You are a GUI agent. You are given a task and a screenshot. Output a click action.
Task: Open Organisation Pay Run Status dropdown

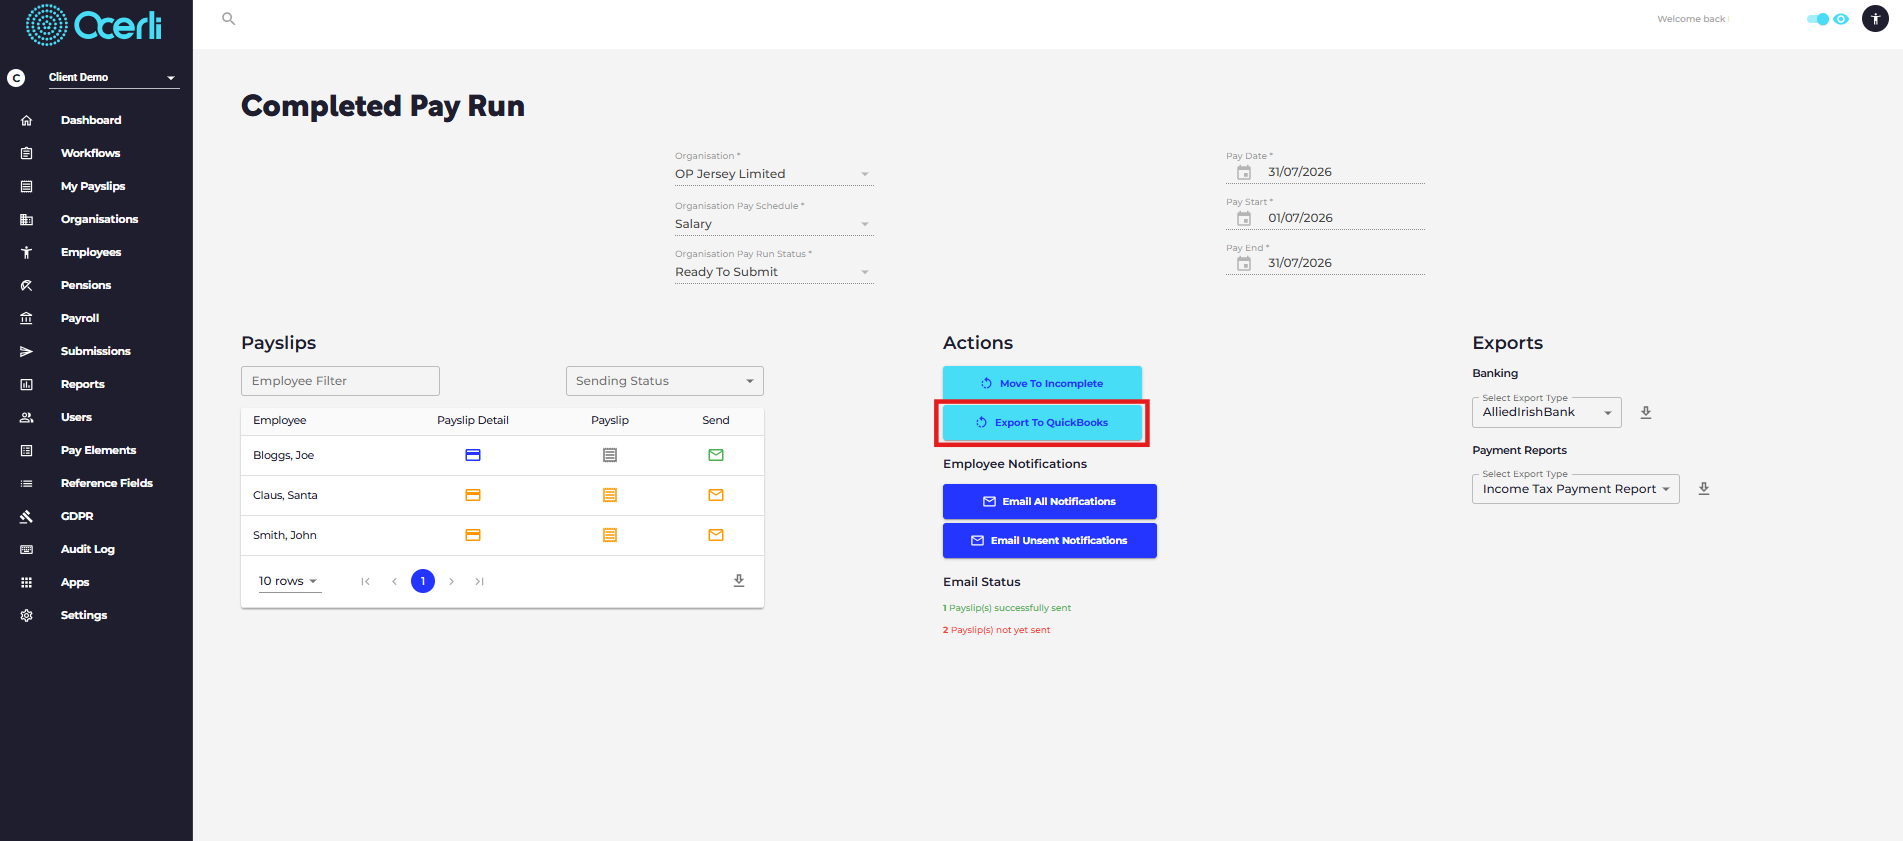[774, 272]
